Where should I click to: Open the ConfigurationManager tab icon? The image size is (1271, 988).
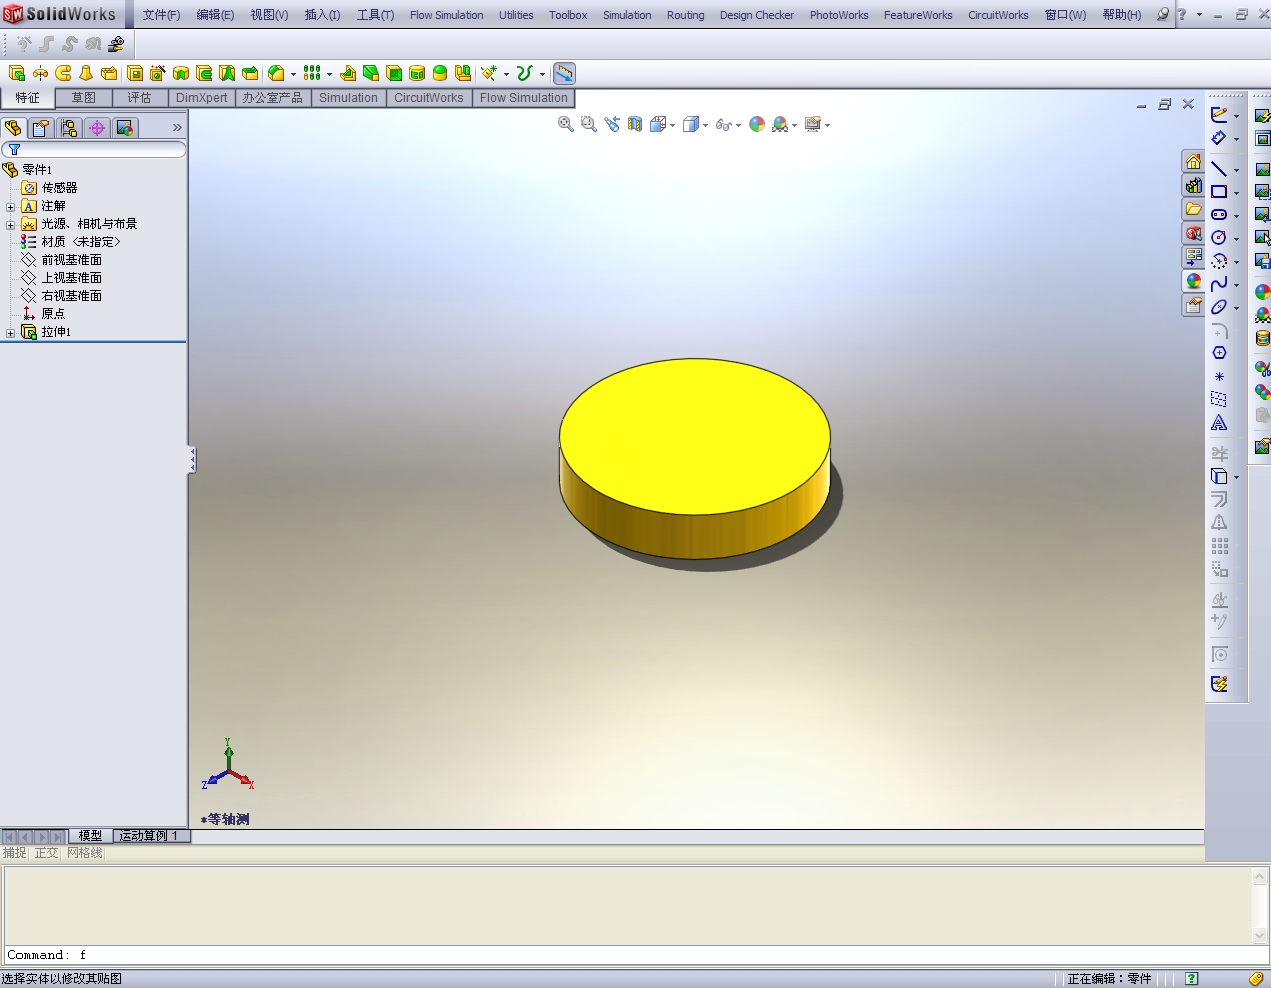click(x=69, y=128)
